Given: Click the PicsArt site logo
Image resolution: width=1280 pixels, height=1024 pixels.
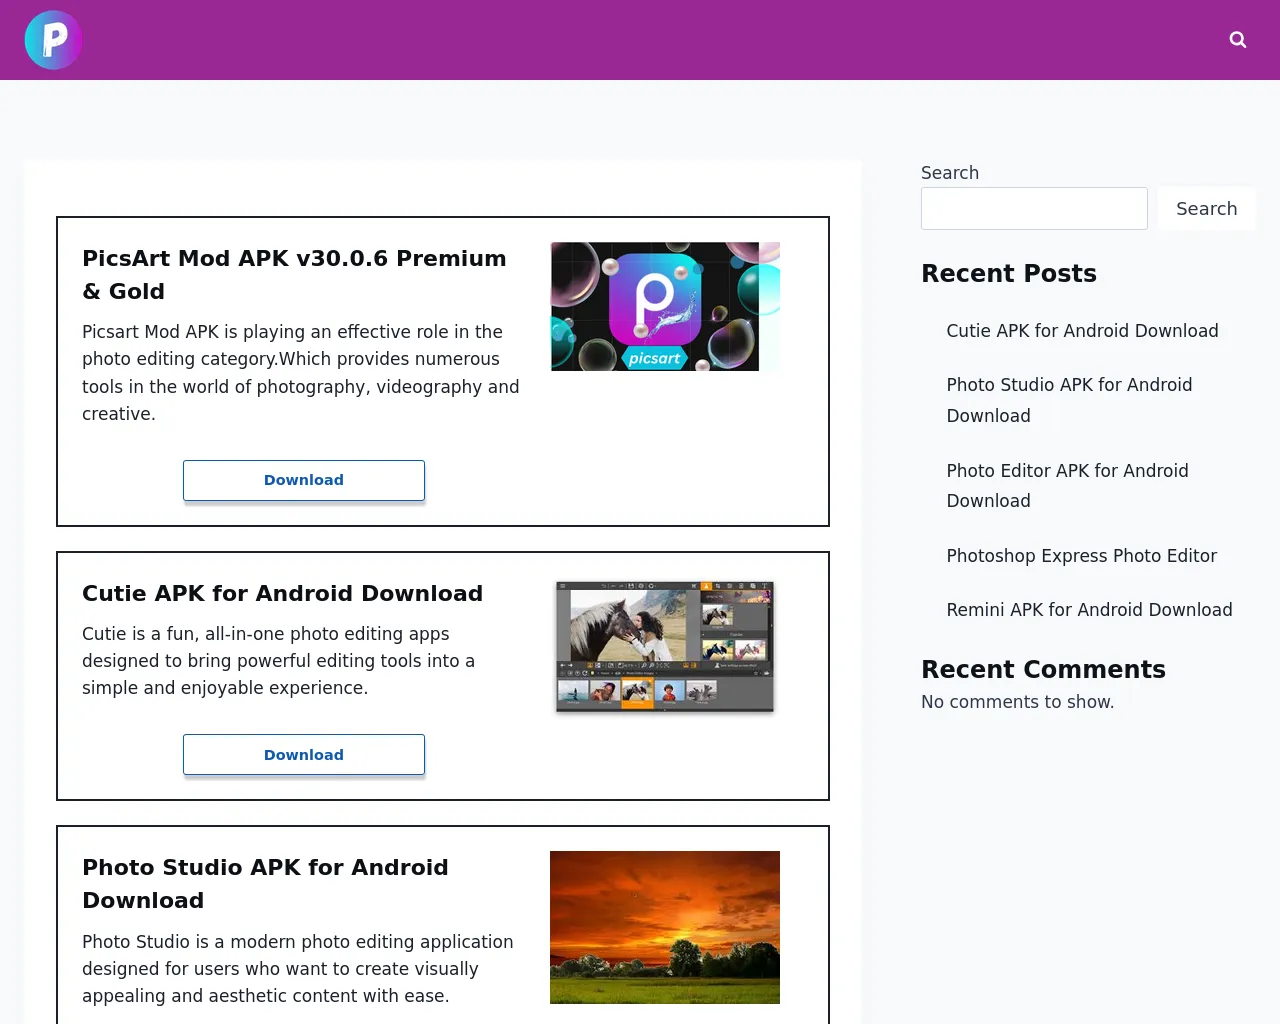Looking at the screenshot, I should pos(53,40).
